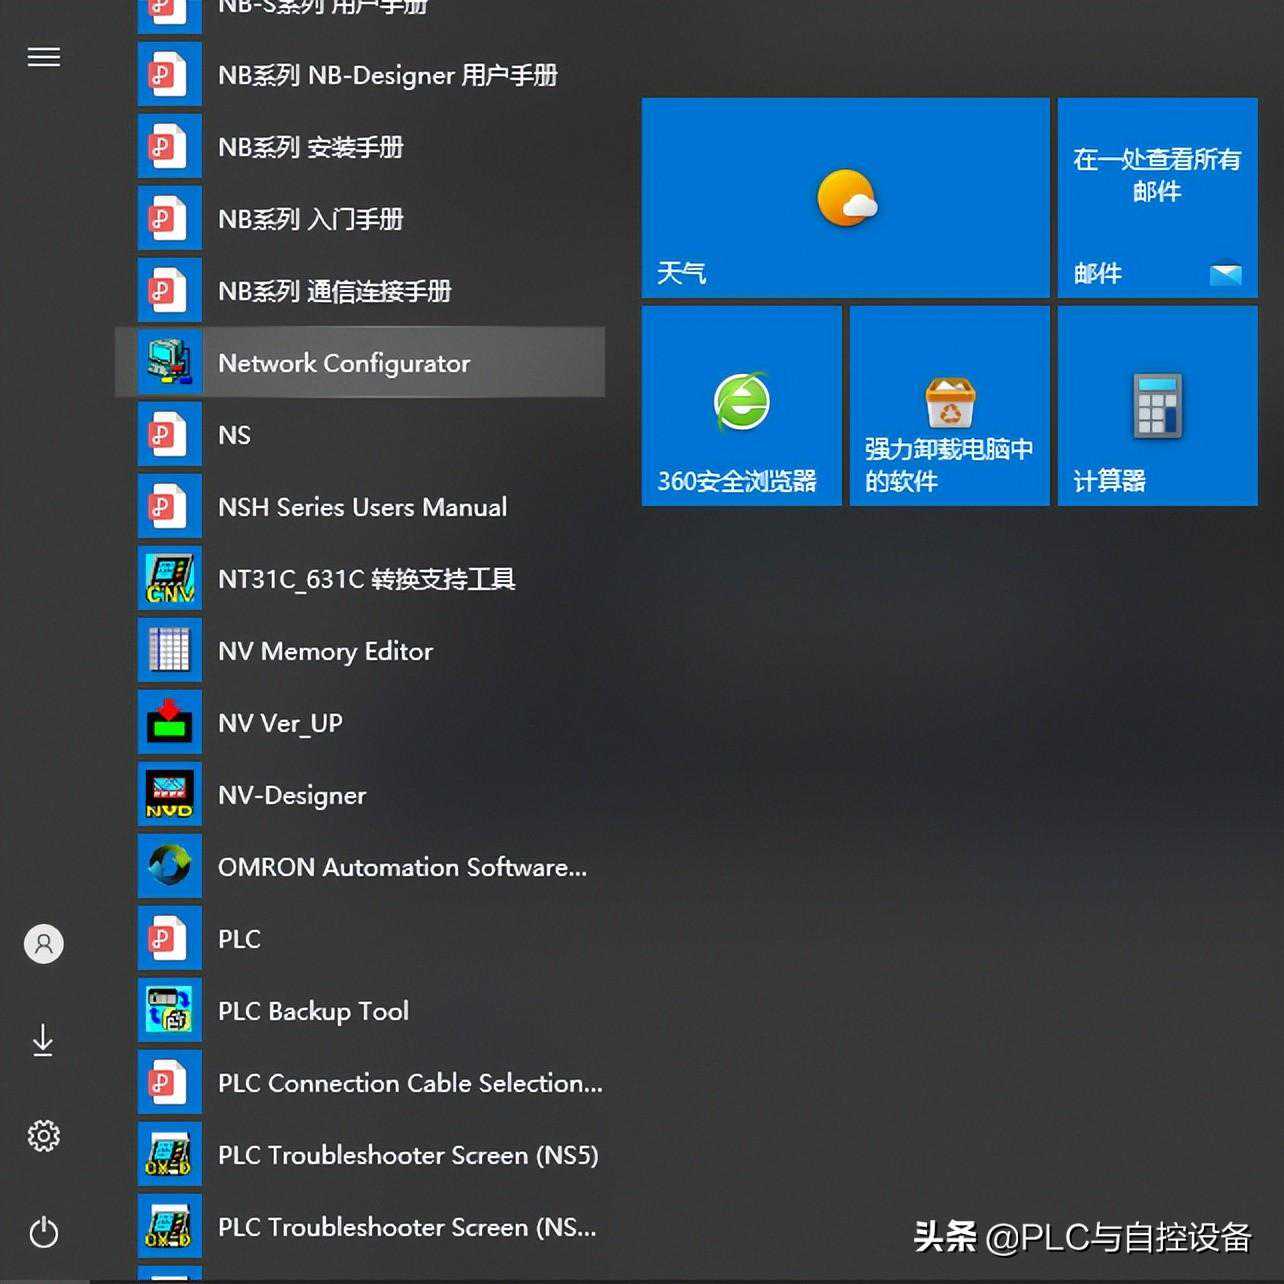This screenshot has width=1284, height=1284.
Task: Click the 强力卸载电脑中的软件 tile
Action: click(949, 406)
